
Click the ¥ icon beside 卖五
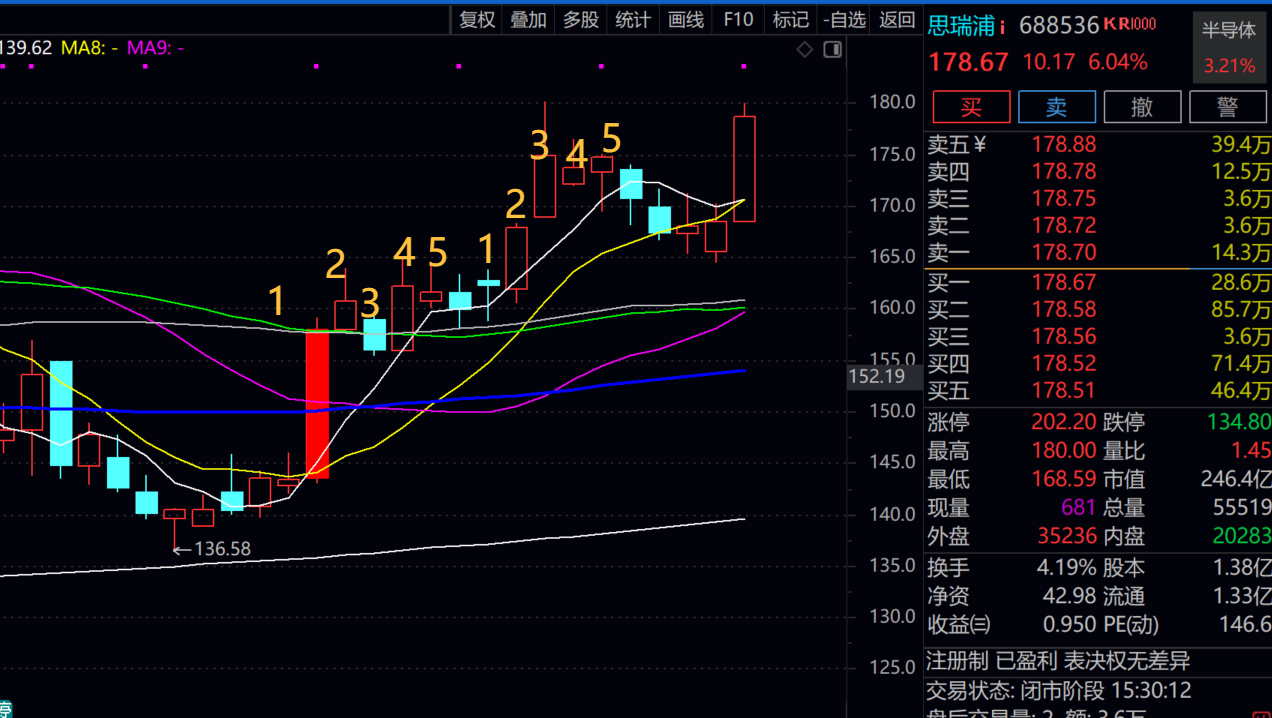979,145
